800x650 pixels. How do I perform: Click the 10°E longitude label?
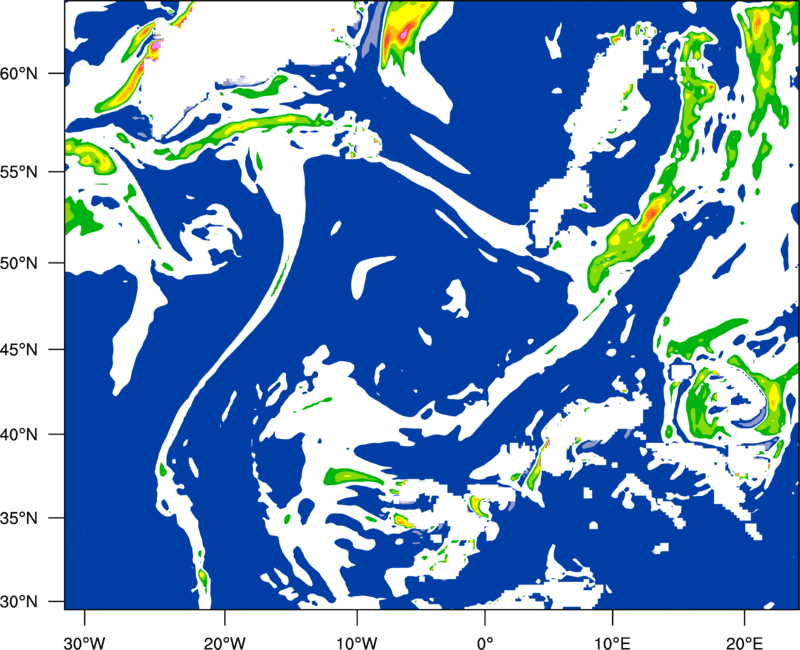pyautogui.click(x=612, y=643)
